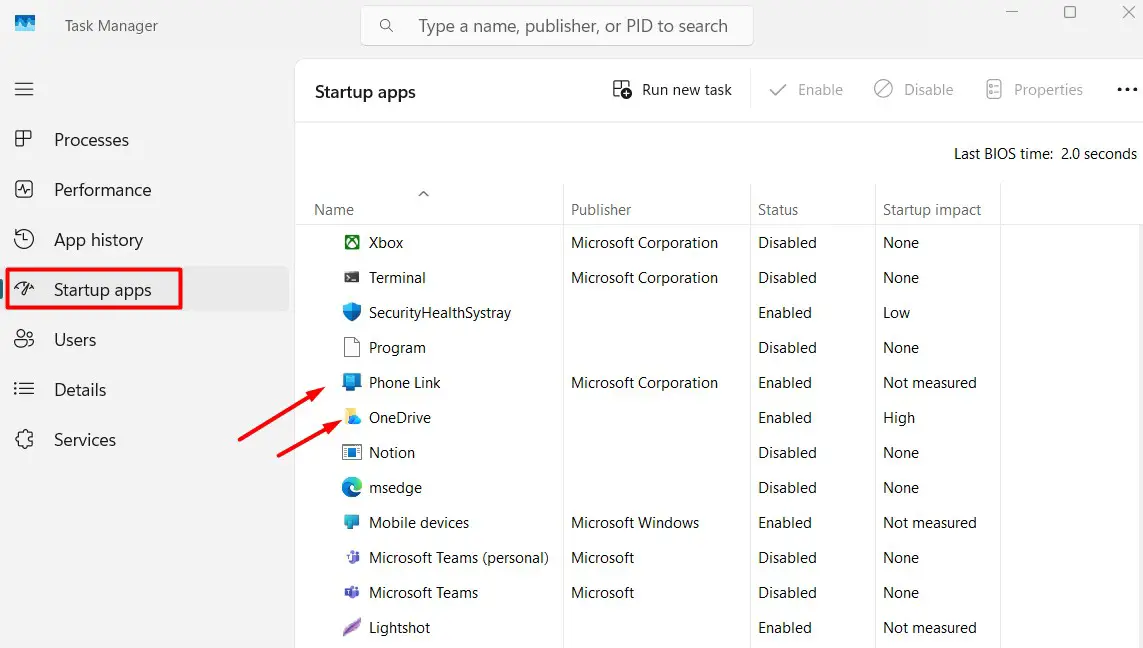Viewport: 1143px width, 648px height.
Task: Click the Disable button in the toolbar
Action: pos(913,89)
